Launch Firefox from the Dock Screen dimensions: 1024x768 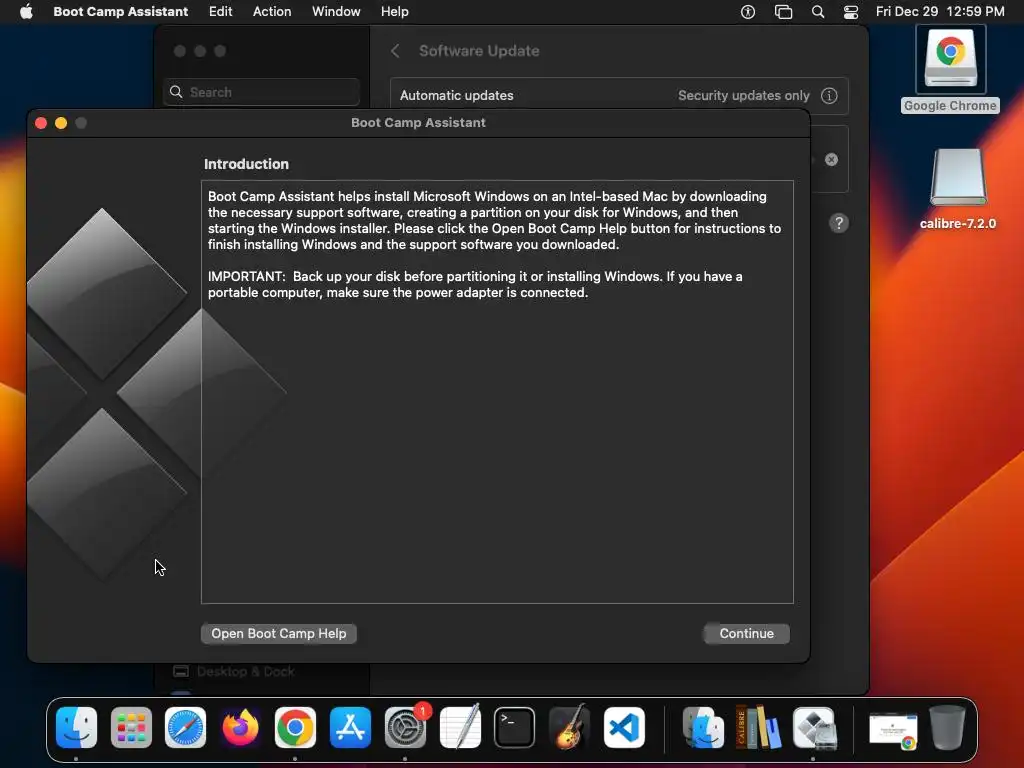(240, 728)
